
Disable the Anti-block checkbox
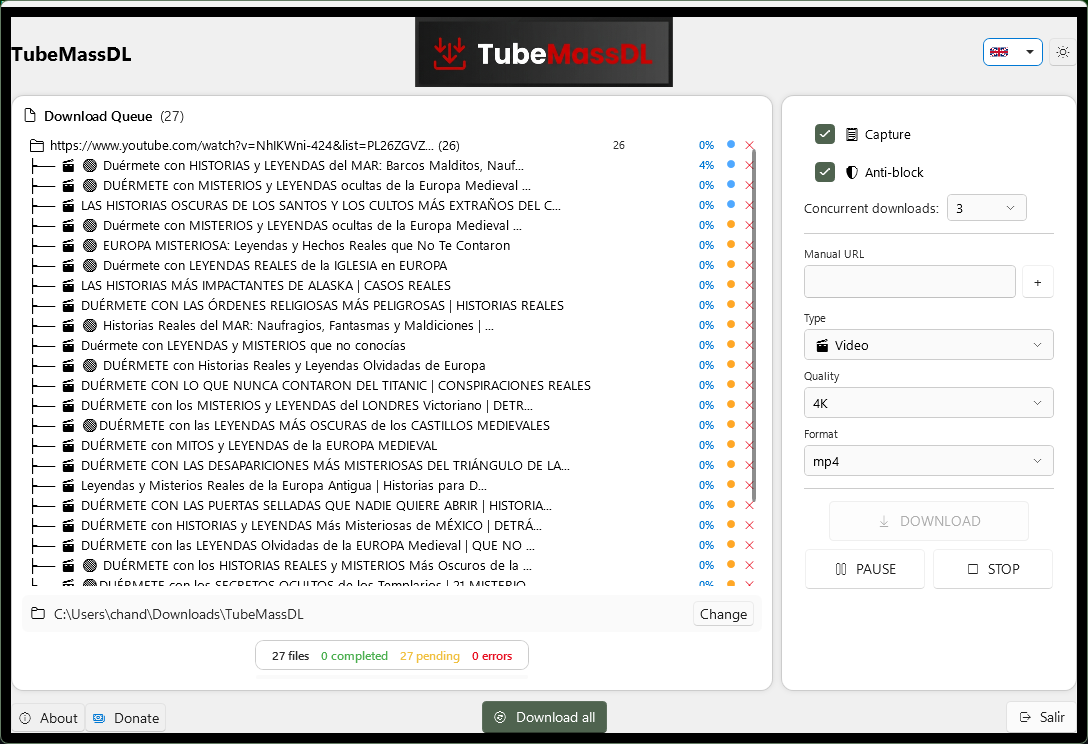point(824,172)
